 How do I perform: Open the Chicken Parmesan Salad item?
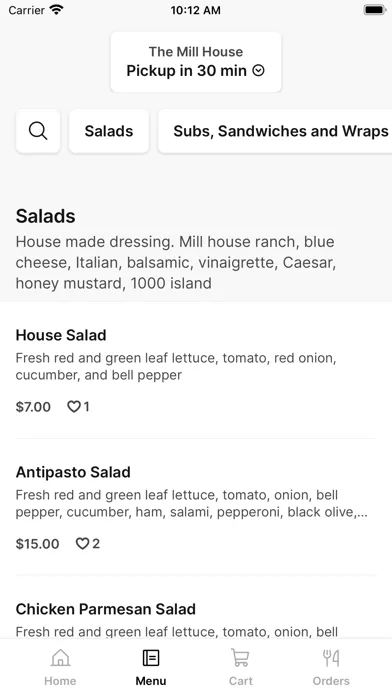(196, 619)
